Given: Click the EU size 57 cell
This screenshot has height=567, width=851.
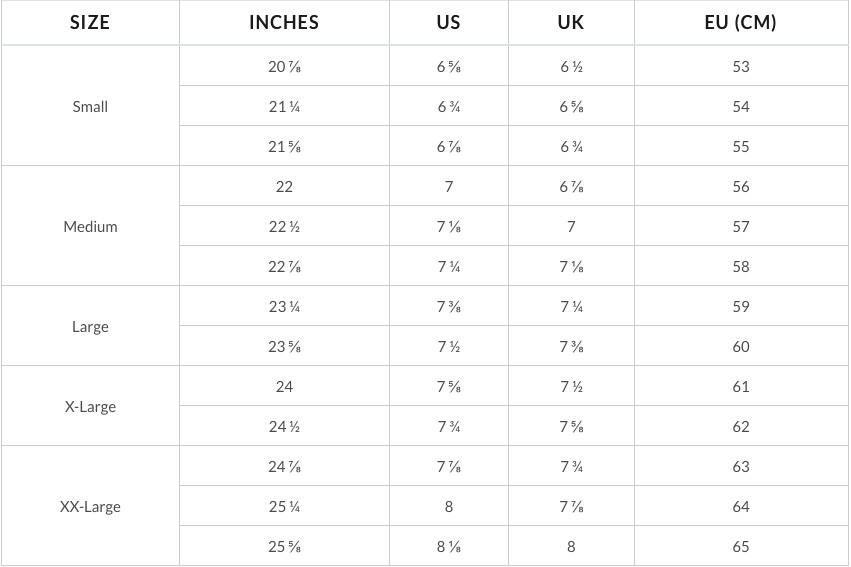Looking at the screenshot, I should click(740, 226).
